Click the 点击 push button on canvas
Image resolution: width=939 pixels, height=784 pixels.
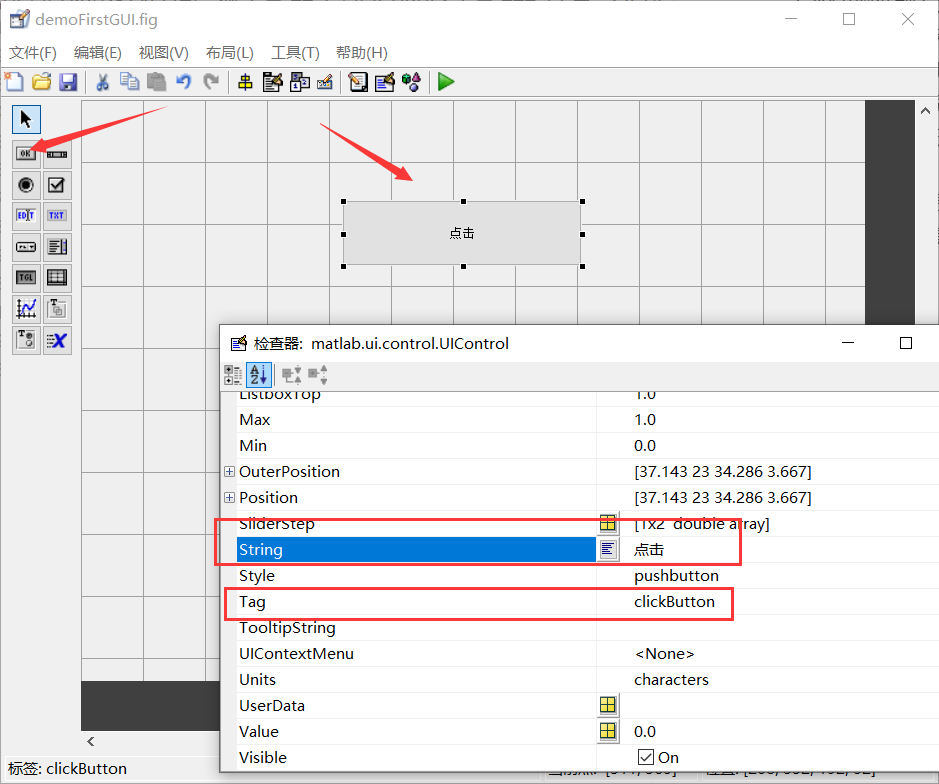coord(461,232)
